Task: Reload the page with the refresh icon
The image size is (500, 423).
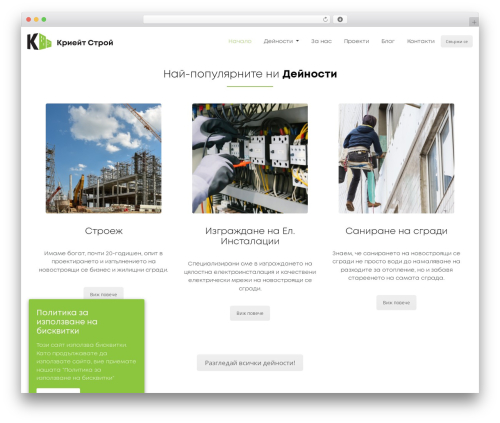Action: coord(325,20)
